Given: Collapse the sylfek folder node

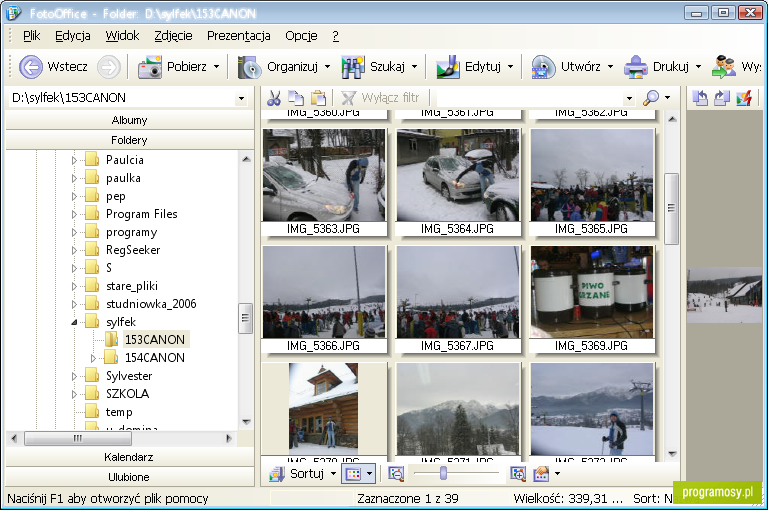Looking at the screenshot, I should (x=74, y=322).
